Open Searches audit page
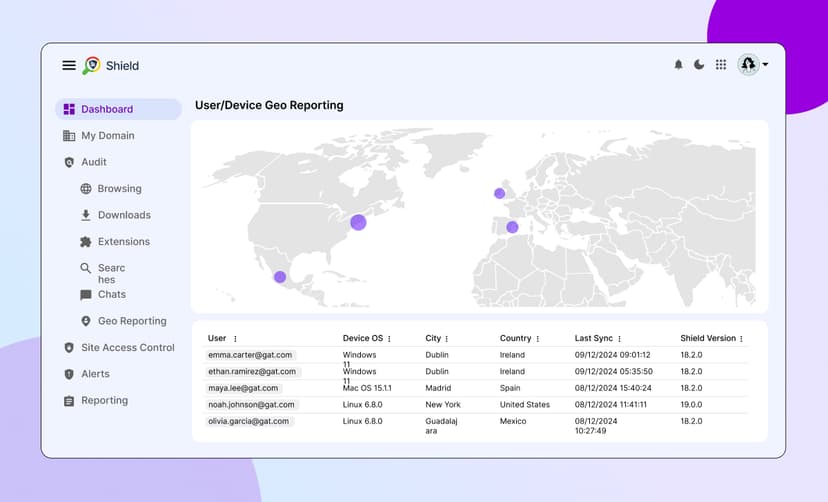This screenshot has width=828, height=502. tap(111, 273)
